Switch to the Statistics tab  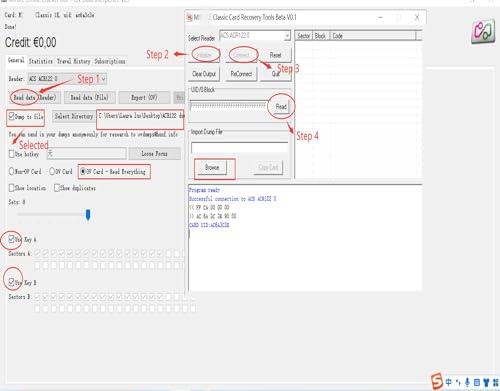pyautogui.click(x=41, y=61)
